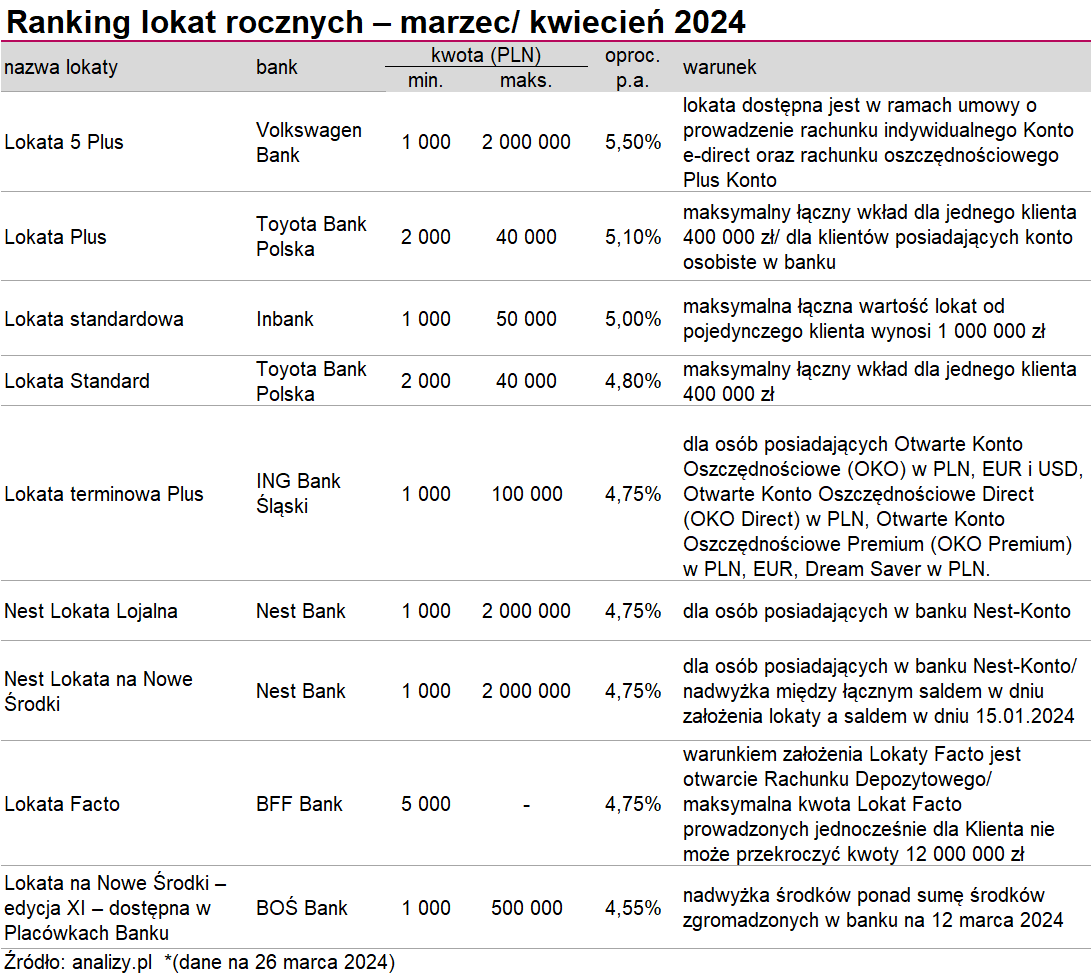
Task: Click the title 'Ranking lokat rocznych – marzec/ kwiecień 2024'
Action: 376,22
